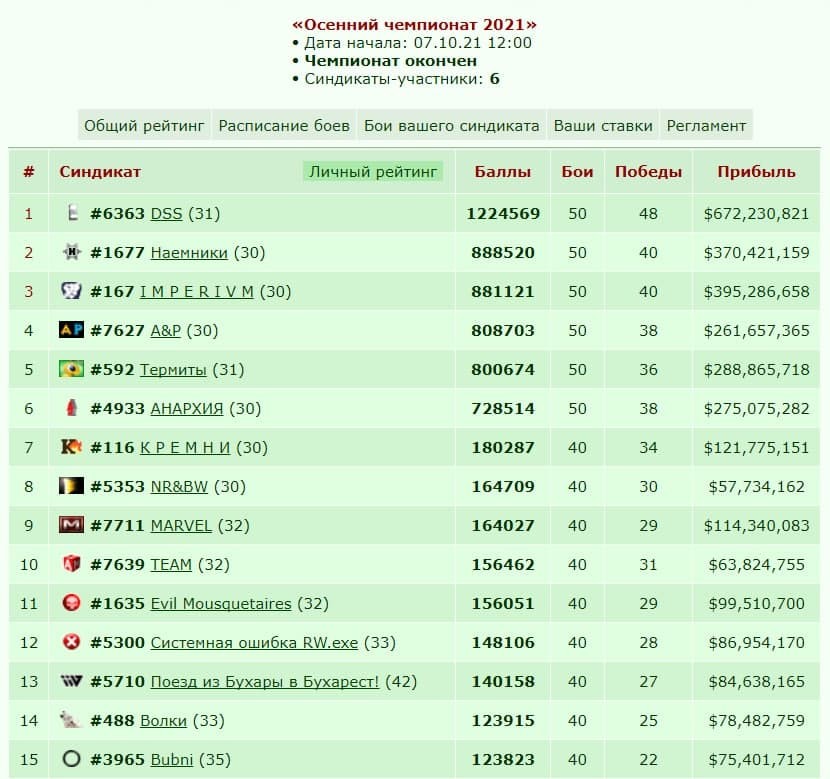Open the Регламент tab
The width and height of the screenshot is (830, 779).
tap(706, 125)
